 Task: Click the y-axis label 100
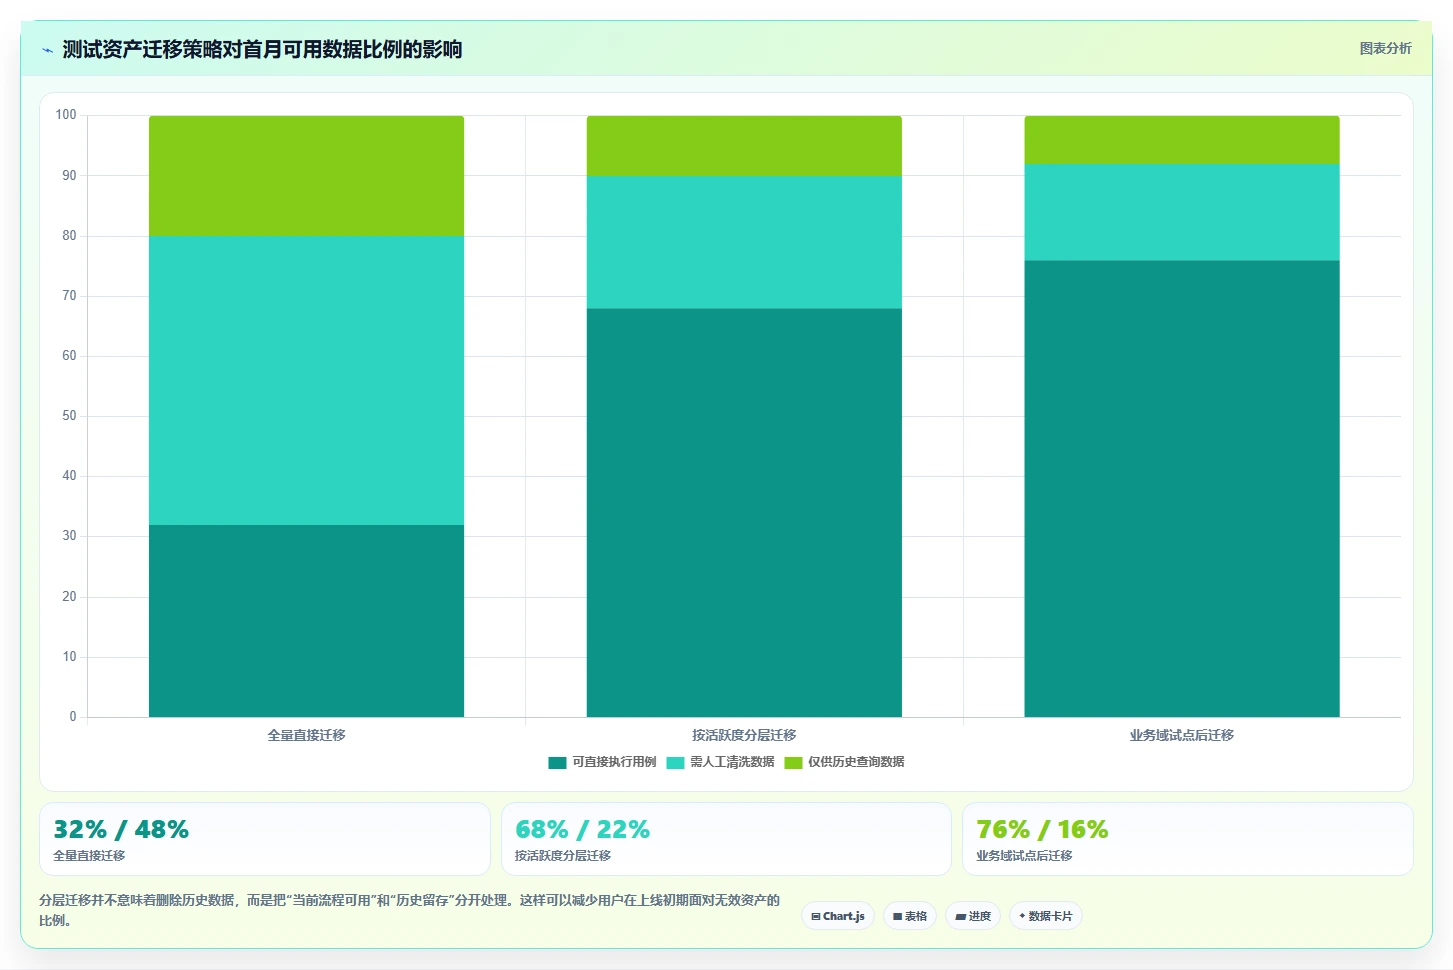(66, 115)
